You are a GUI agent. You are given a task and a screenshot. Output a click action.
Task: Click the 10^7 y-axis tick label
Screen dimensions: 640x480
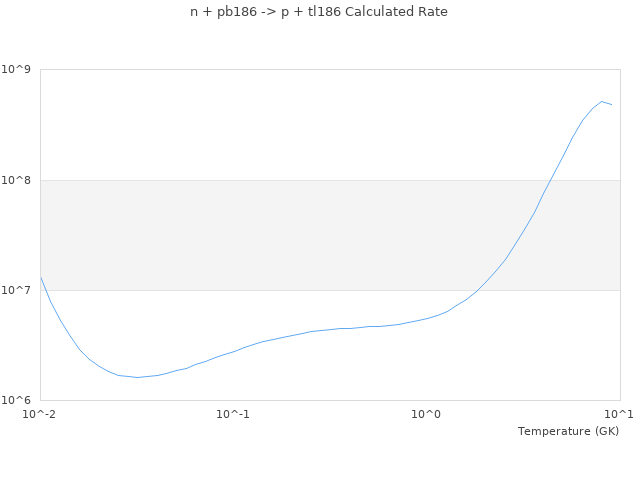pyautogui.click(x=17, y=290)
